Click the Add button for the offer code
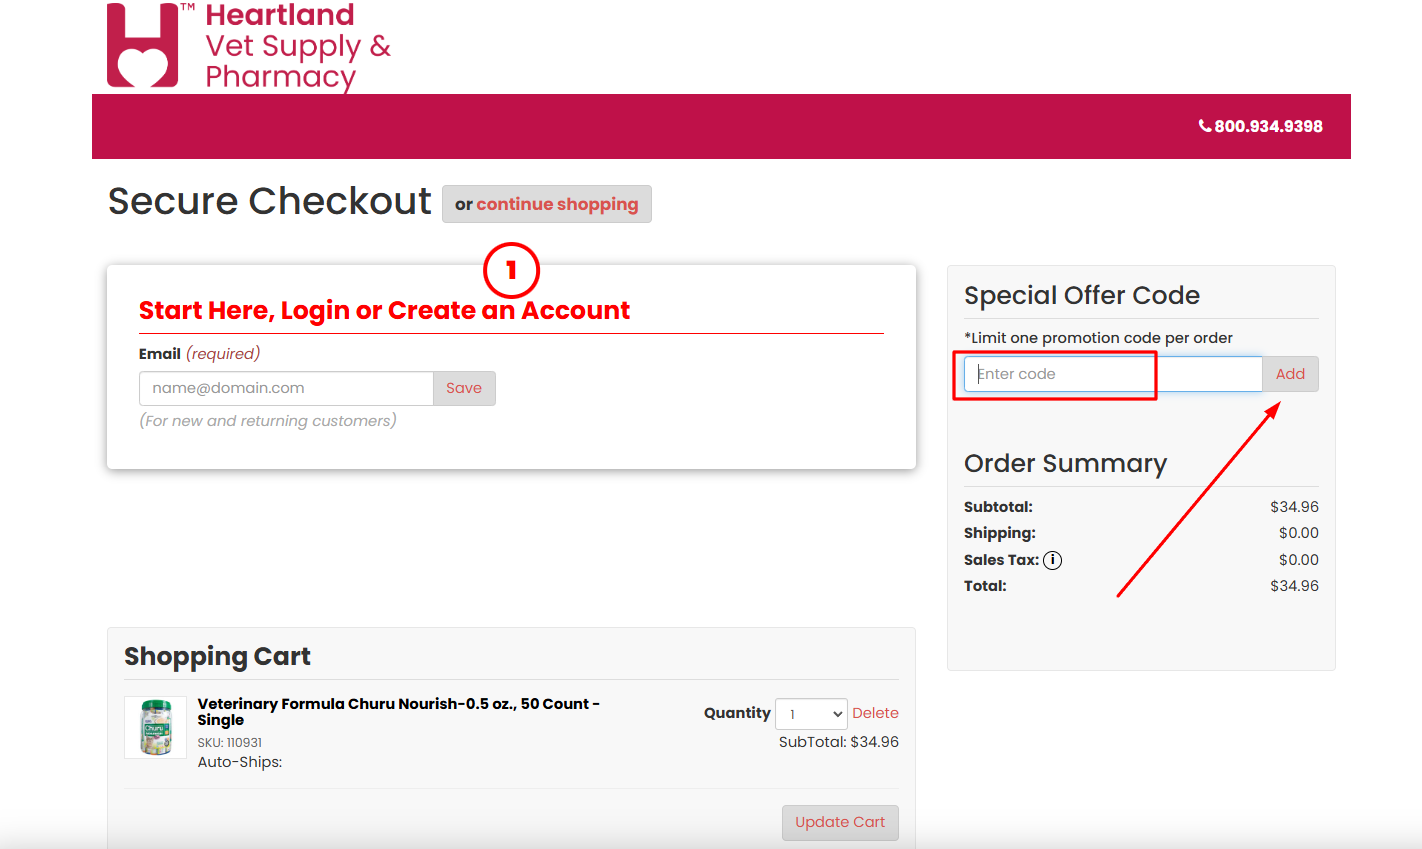Viewport: 1422px width, 849px height. coord(1290,373)
